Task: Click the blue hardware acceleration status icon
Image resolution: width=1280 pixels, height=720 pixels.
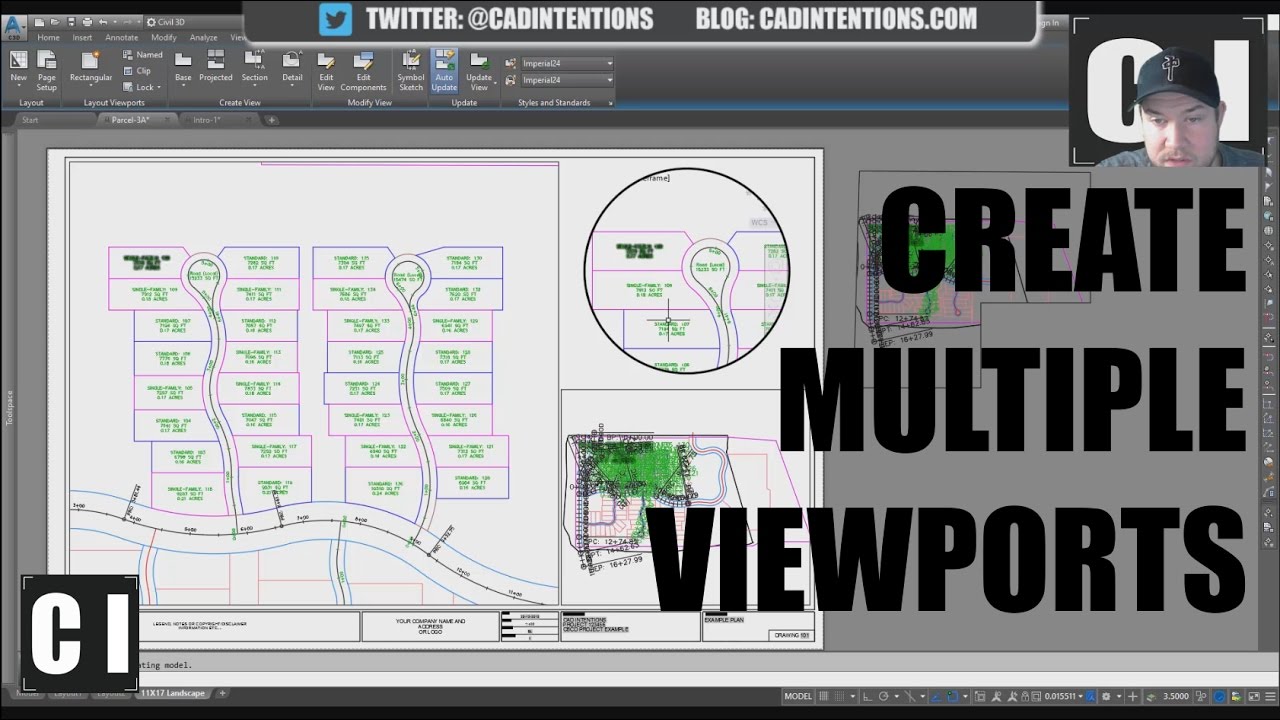Action: click(1219, 697)
